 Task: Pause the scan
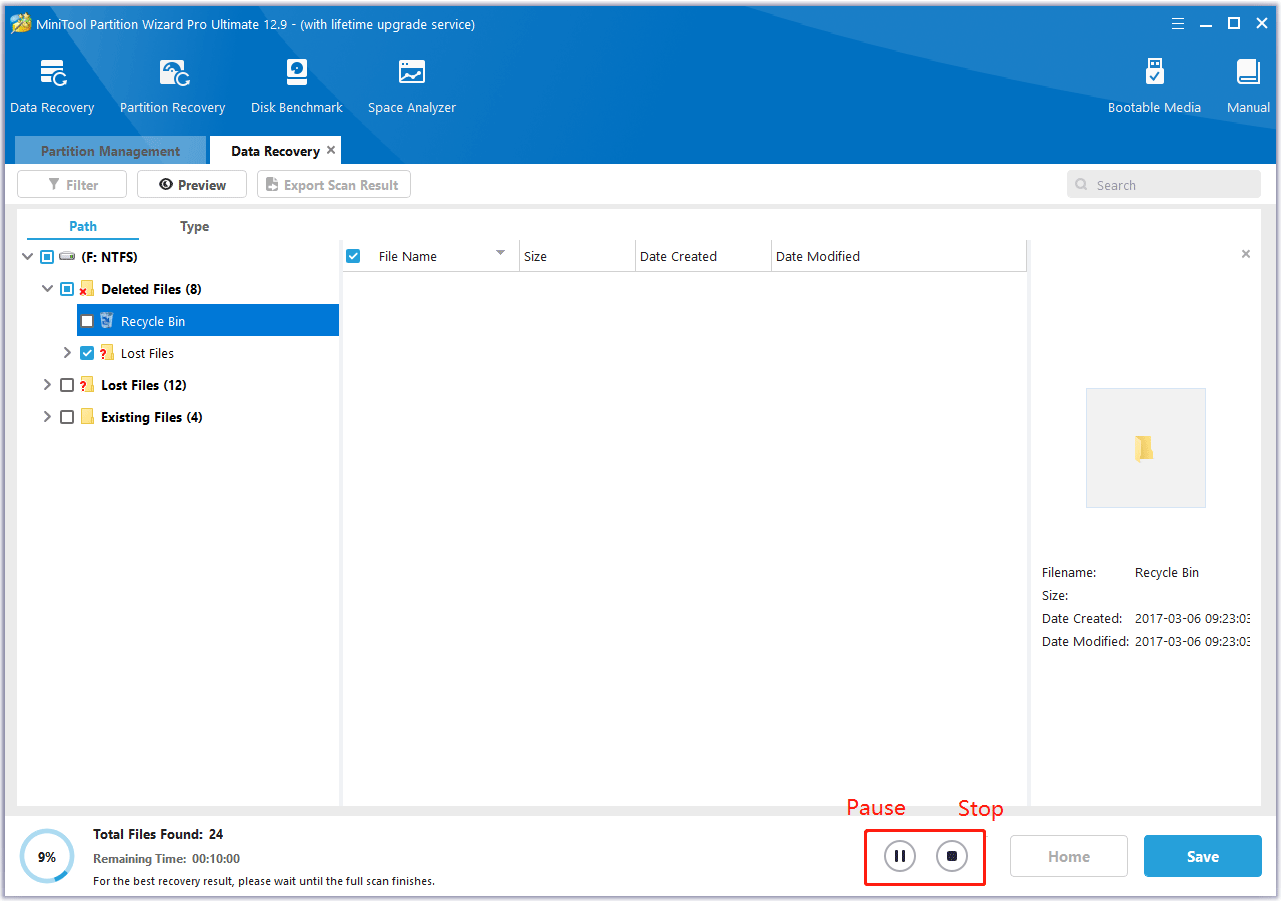pyautogui.click(x=898, y=856)
